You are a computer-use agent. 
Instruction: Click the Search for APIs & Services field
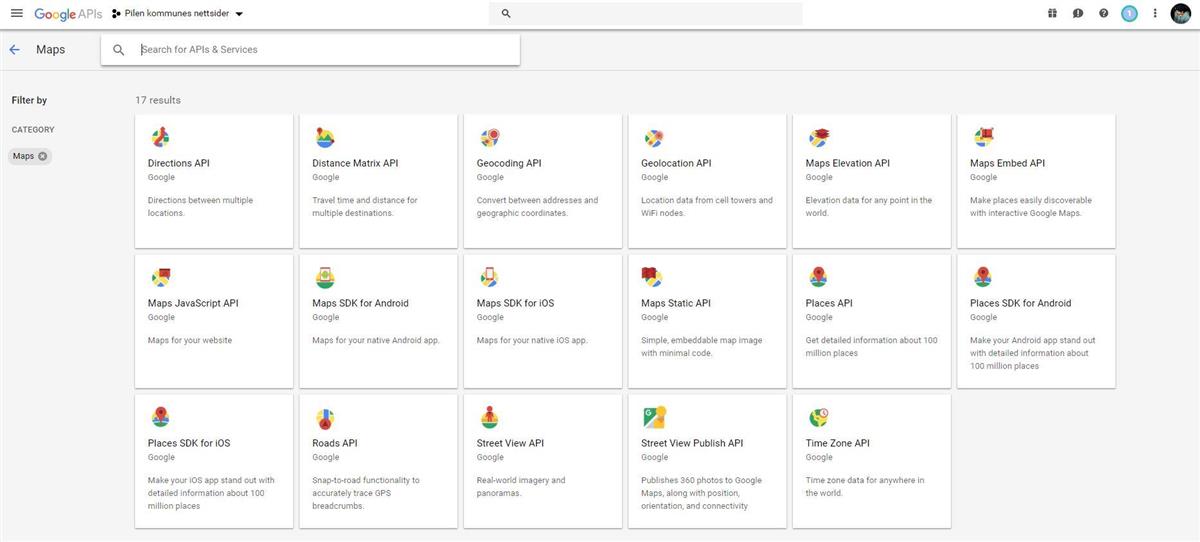point(320,49)
